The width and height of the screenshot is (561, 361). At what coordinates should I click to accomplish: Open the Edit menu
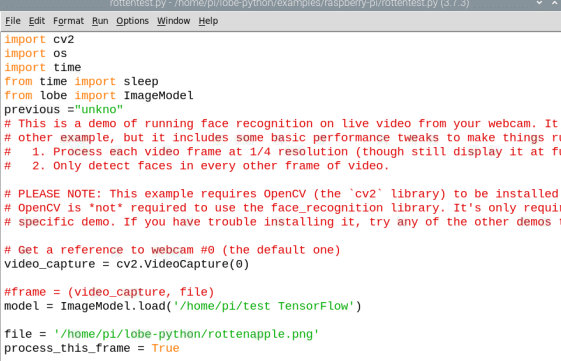click(x=37, y=21)
